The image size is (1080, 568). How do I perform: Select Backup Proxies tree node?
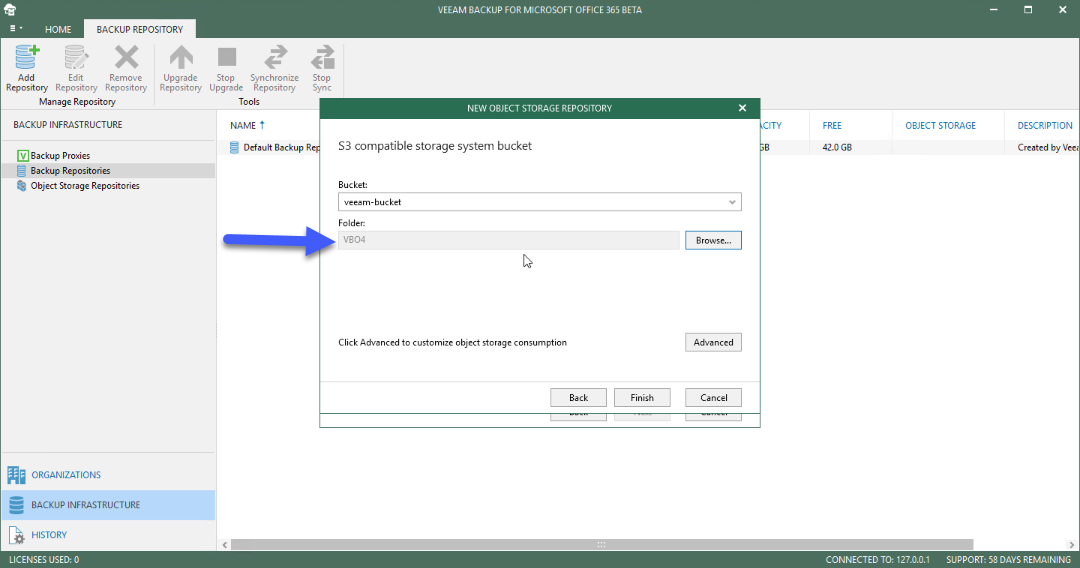tap(60, 156)
